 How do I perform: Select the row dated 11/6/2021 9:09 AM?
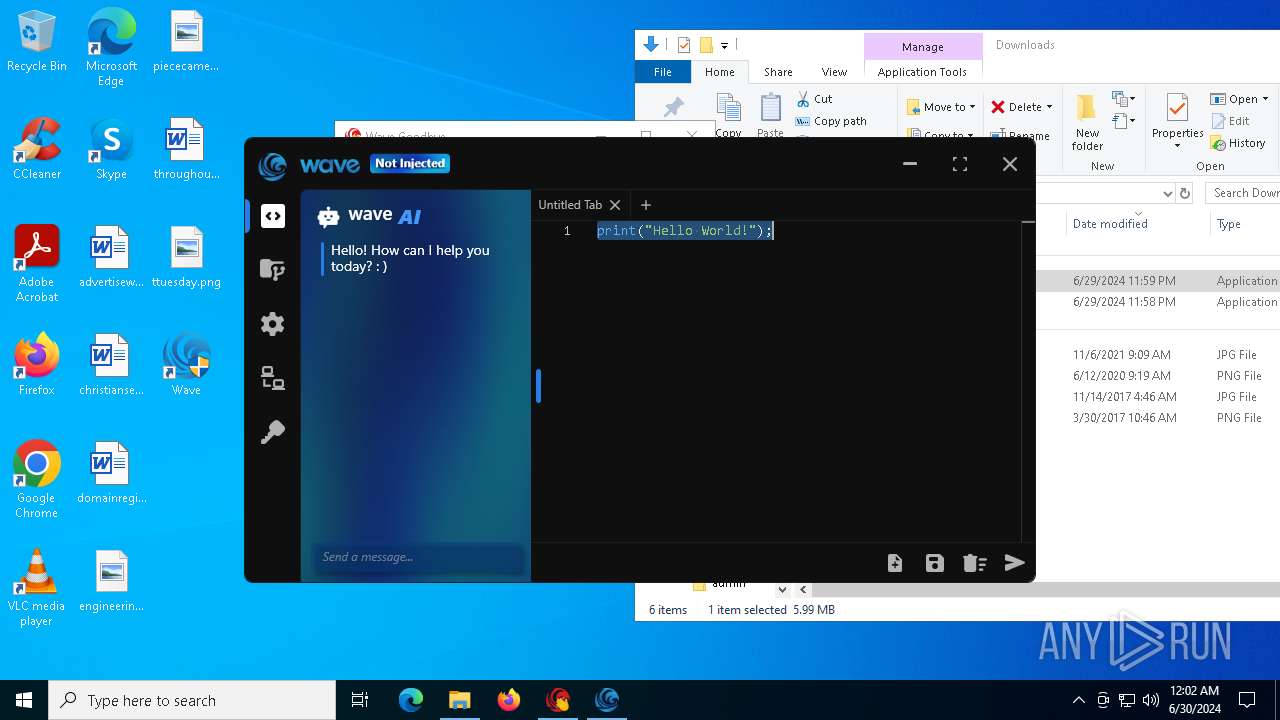tap(1158, 355)
